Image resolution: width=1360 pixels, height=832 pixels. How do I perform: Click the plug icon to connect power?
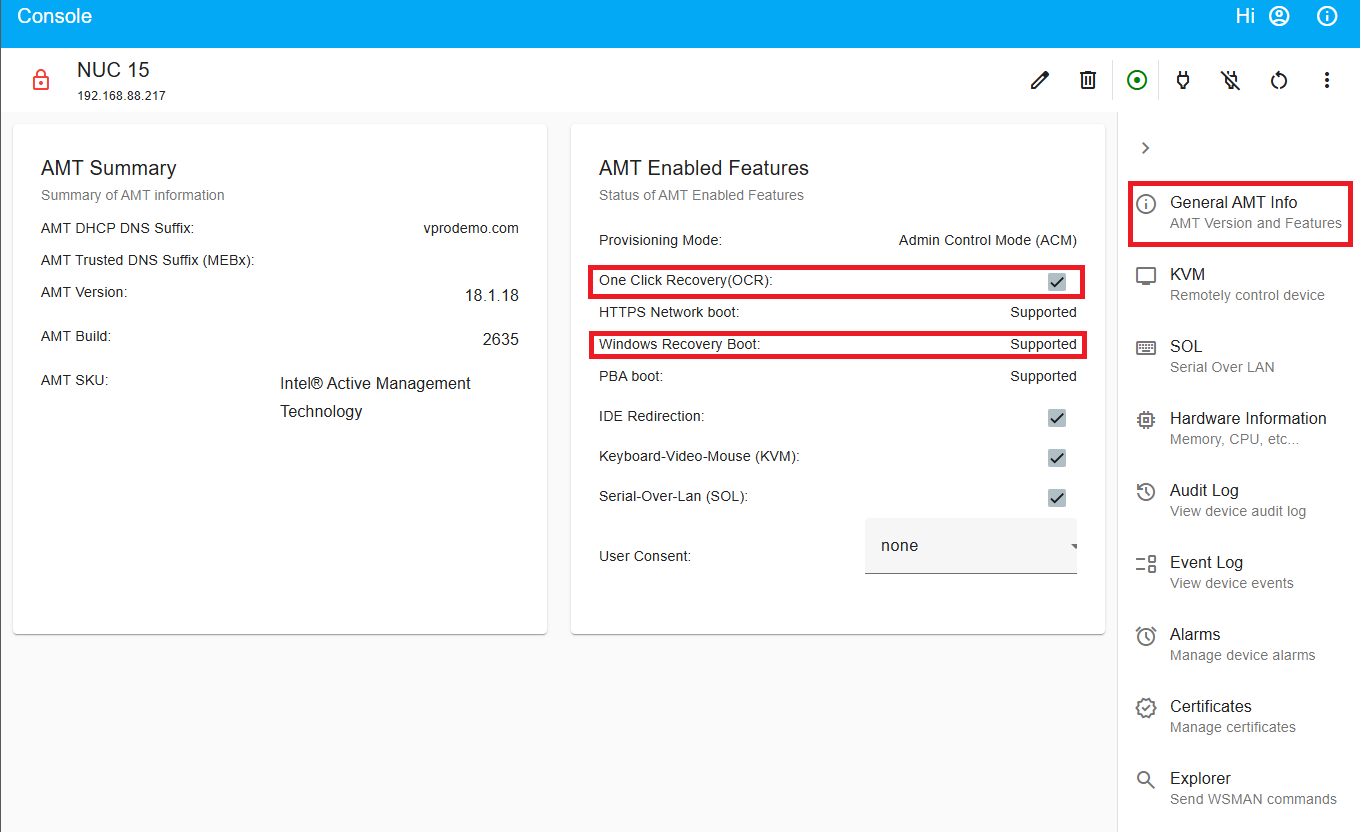(1183, 80)
